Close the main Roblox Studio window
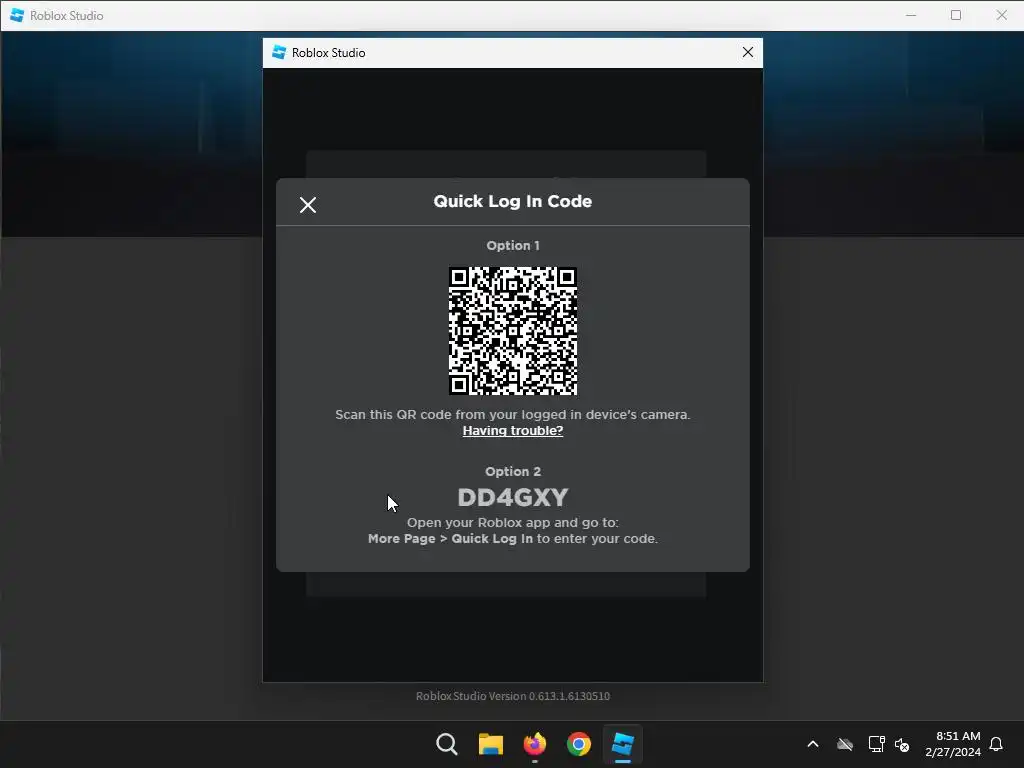 coord(1002,15)
